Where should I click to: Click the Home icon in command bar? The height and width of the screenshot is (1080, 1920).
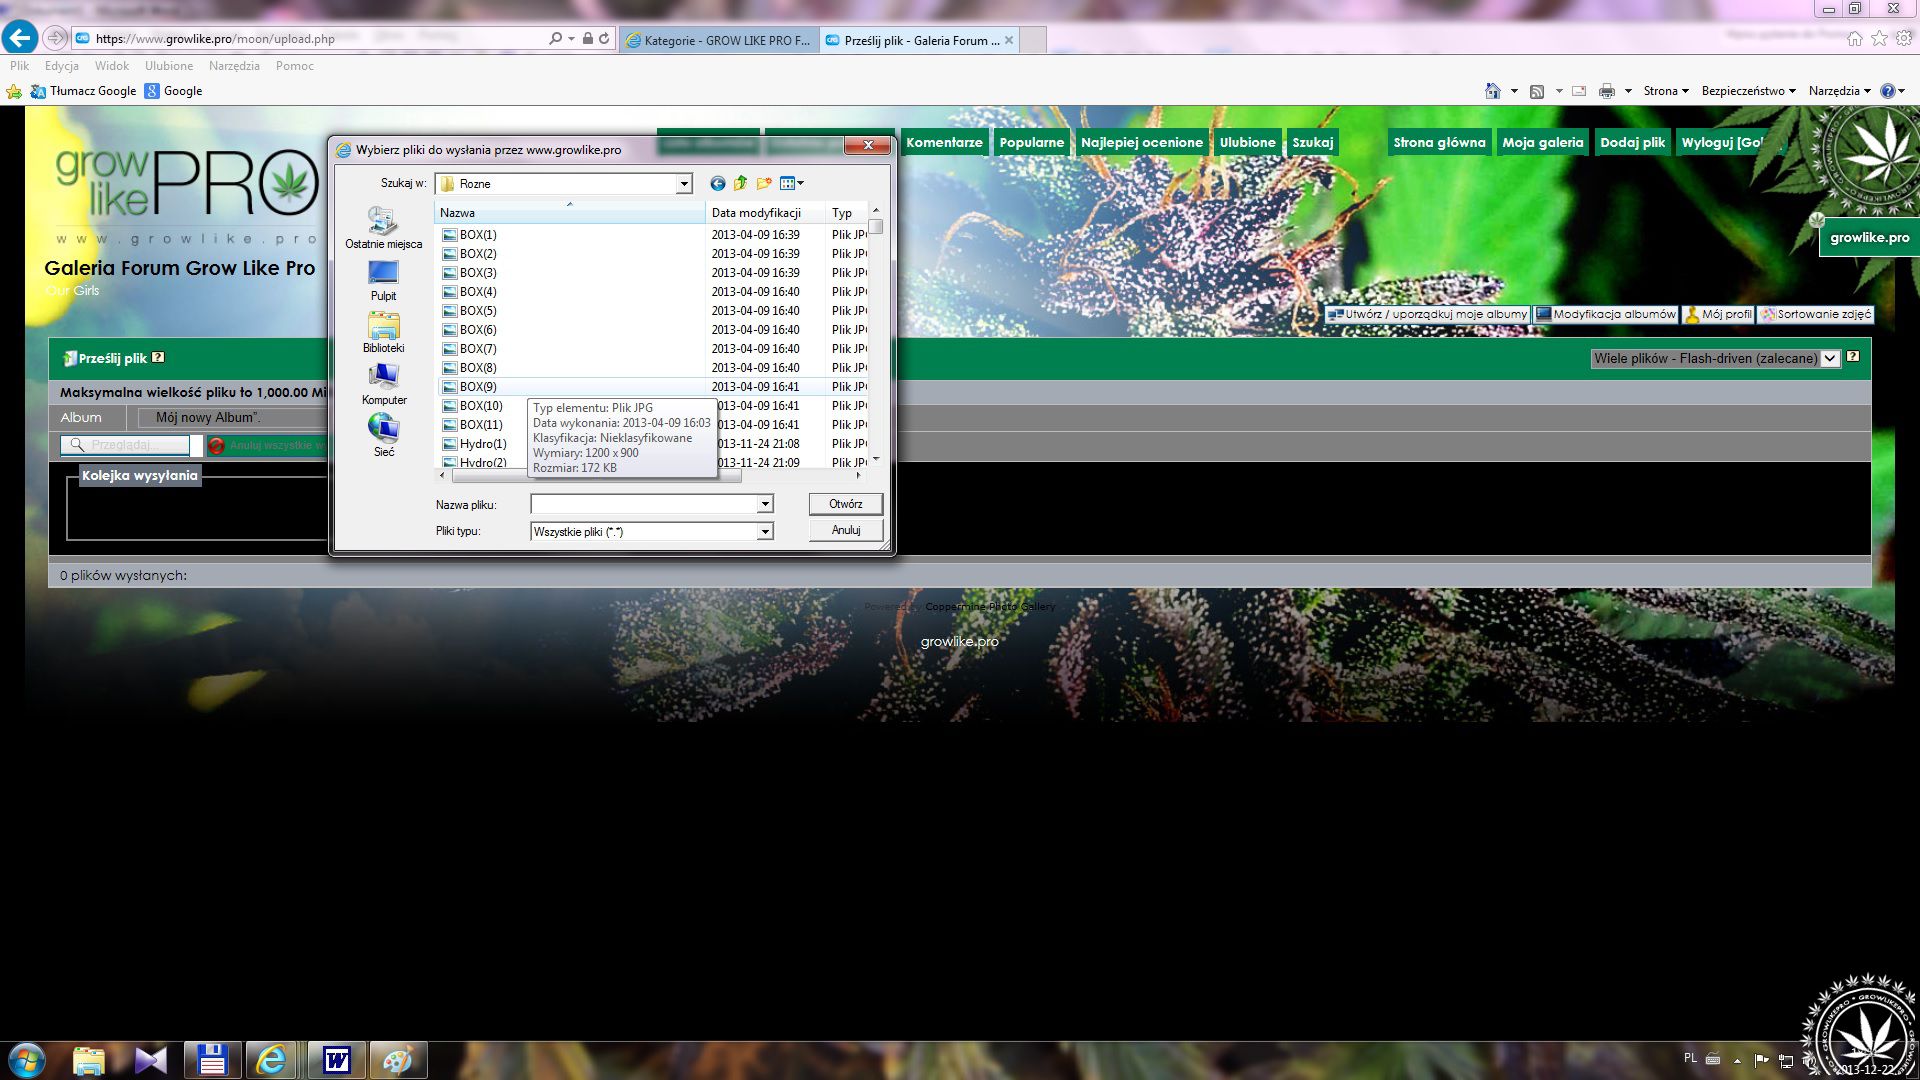pos(1493,91)
